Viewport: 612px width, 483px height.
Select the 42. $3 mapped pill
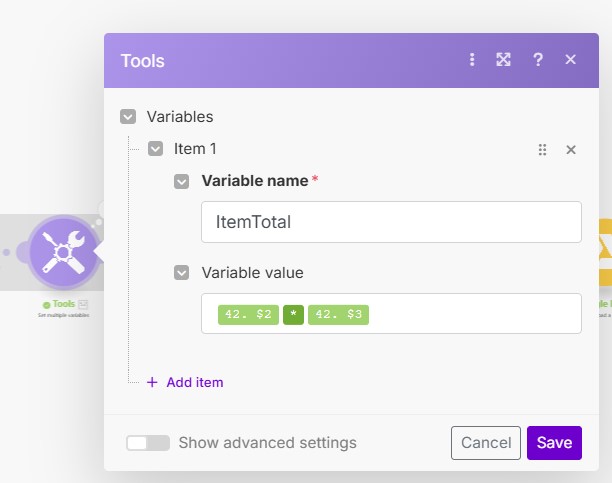[x=338, y=315]
